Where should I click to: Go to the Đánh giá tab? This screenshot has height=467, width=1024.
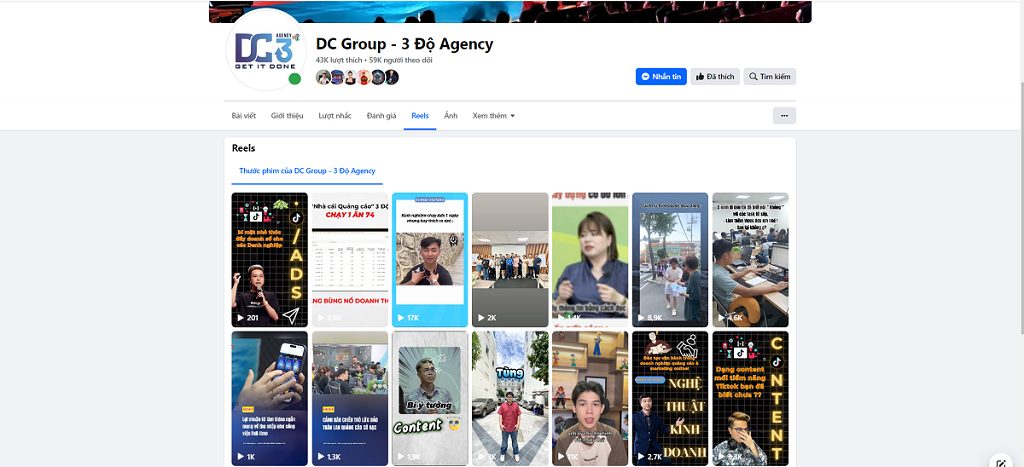(381, 116)
